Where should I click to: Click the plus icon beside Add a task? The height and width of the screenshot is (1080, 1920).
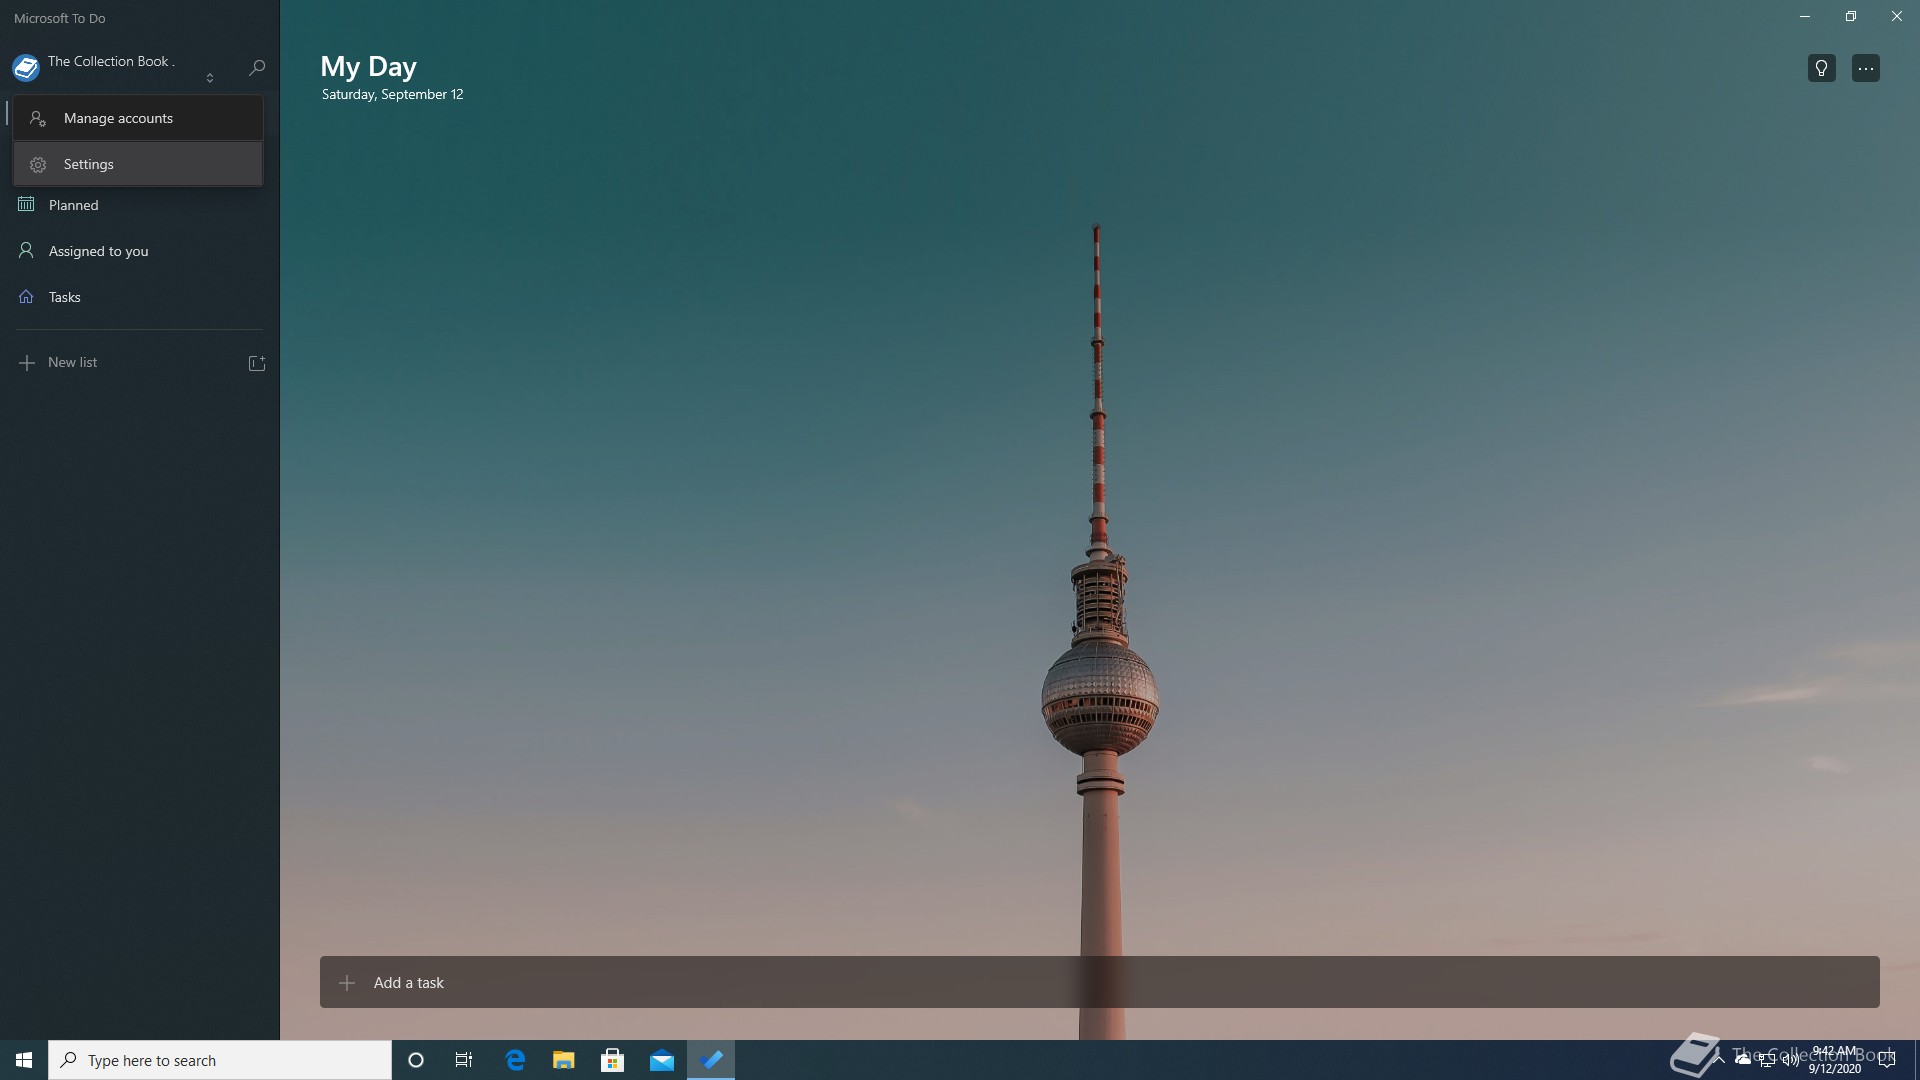coord(347,983)
